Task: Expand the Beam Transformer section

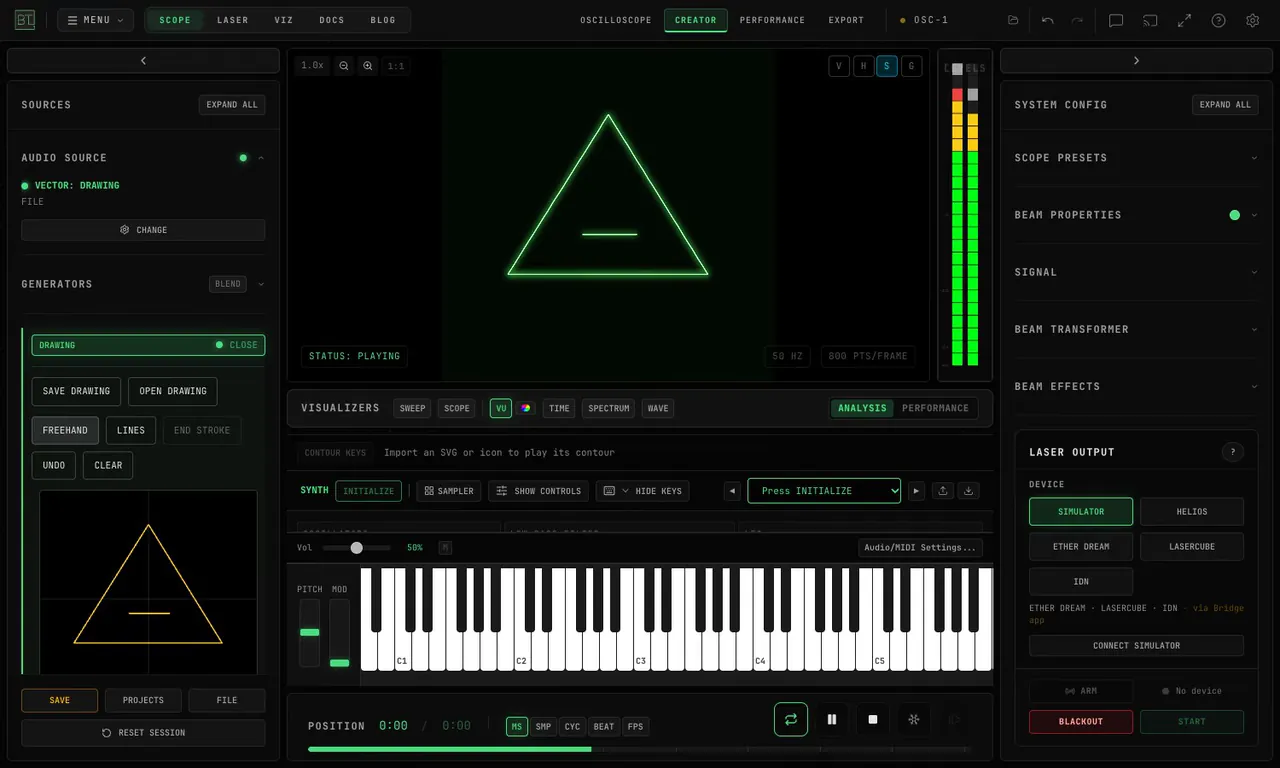Action: (1136, 329)
